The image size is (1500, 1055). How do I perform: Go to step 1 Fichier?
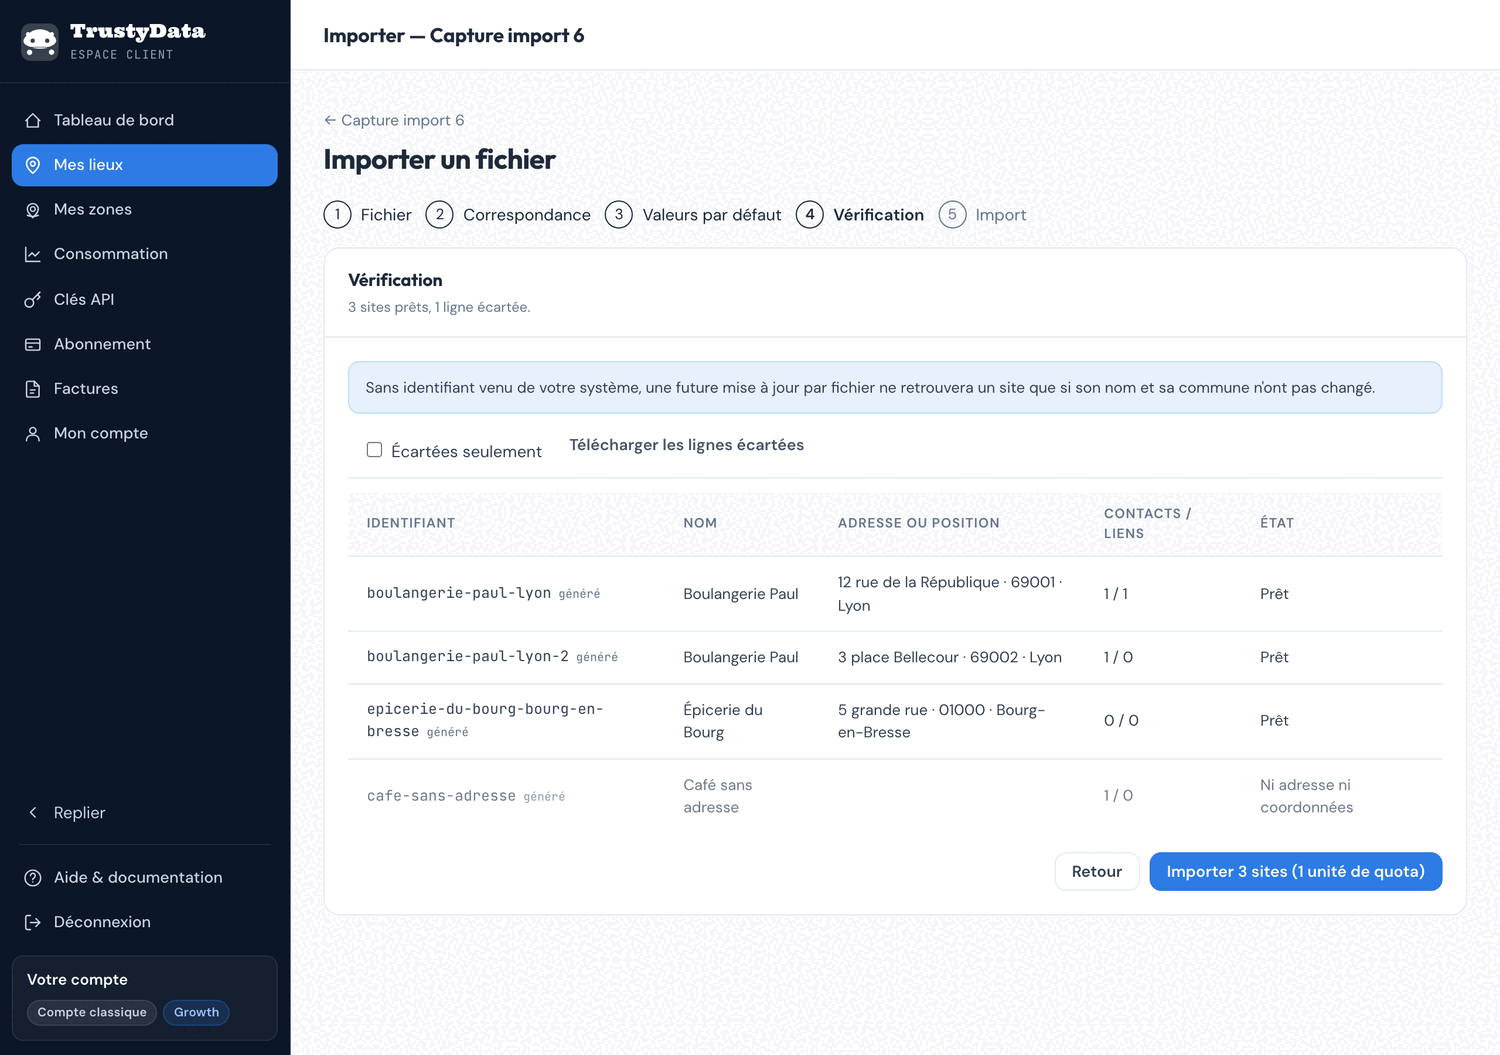click(x=367, y=215)
